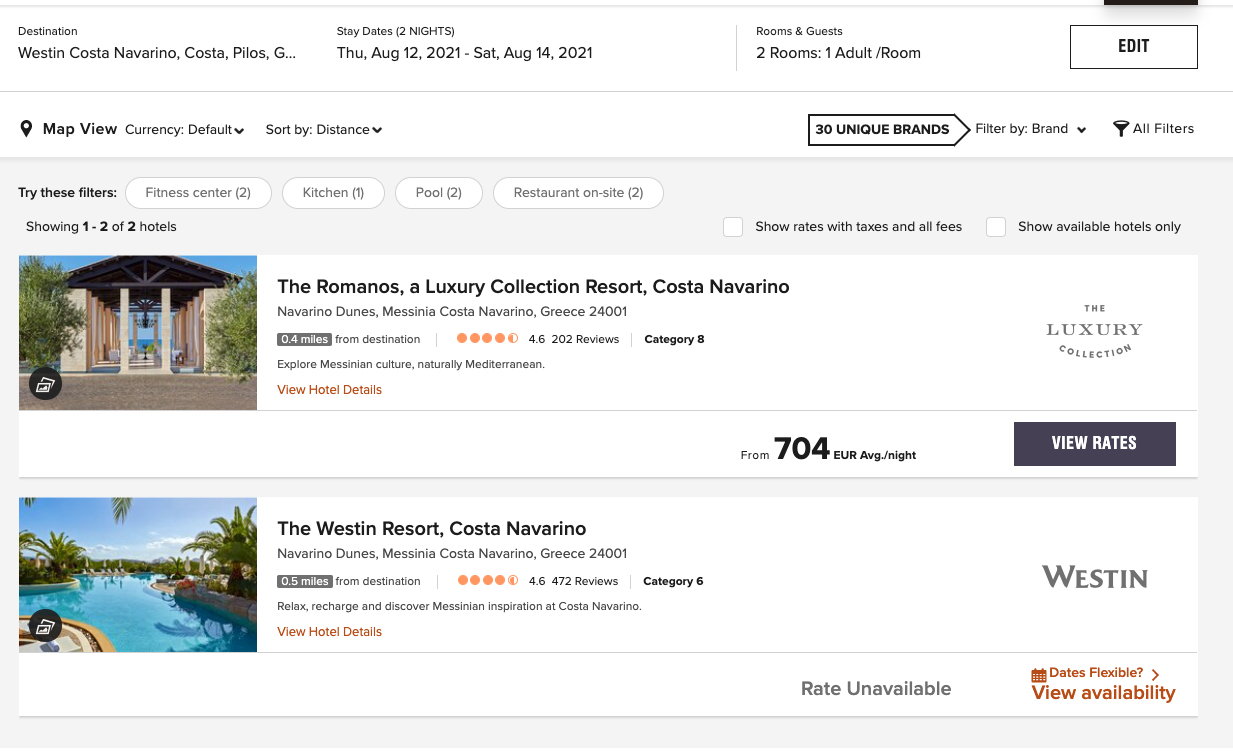Click the Dates Flexible calendar icon
1233x752 pixels.
click(1039, 675)
